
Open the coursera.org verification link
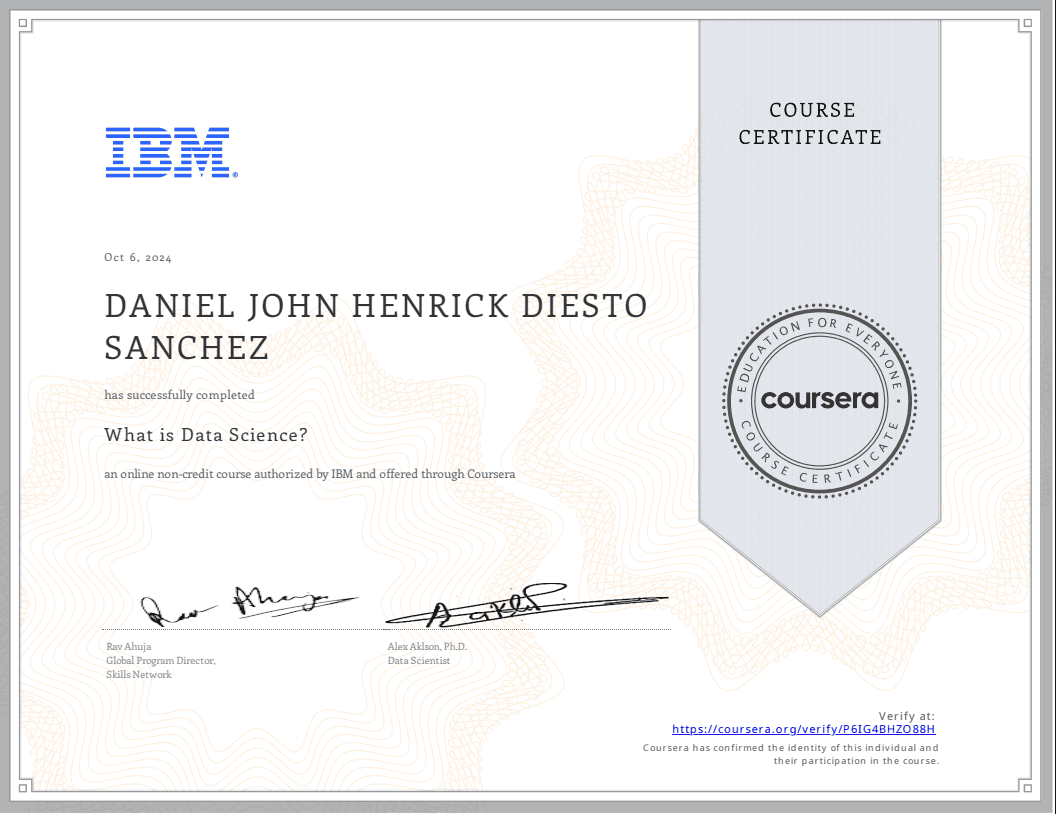(x=803, y=730)
